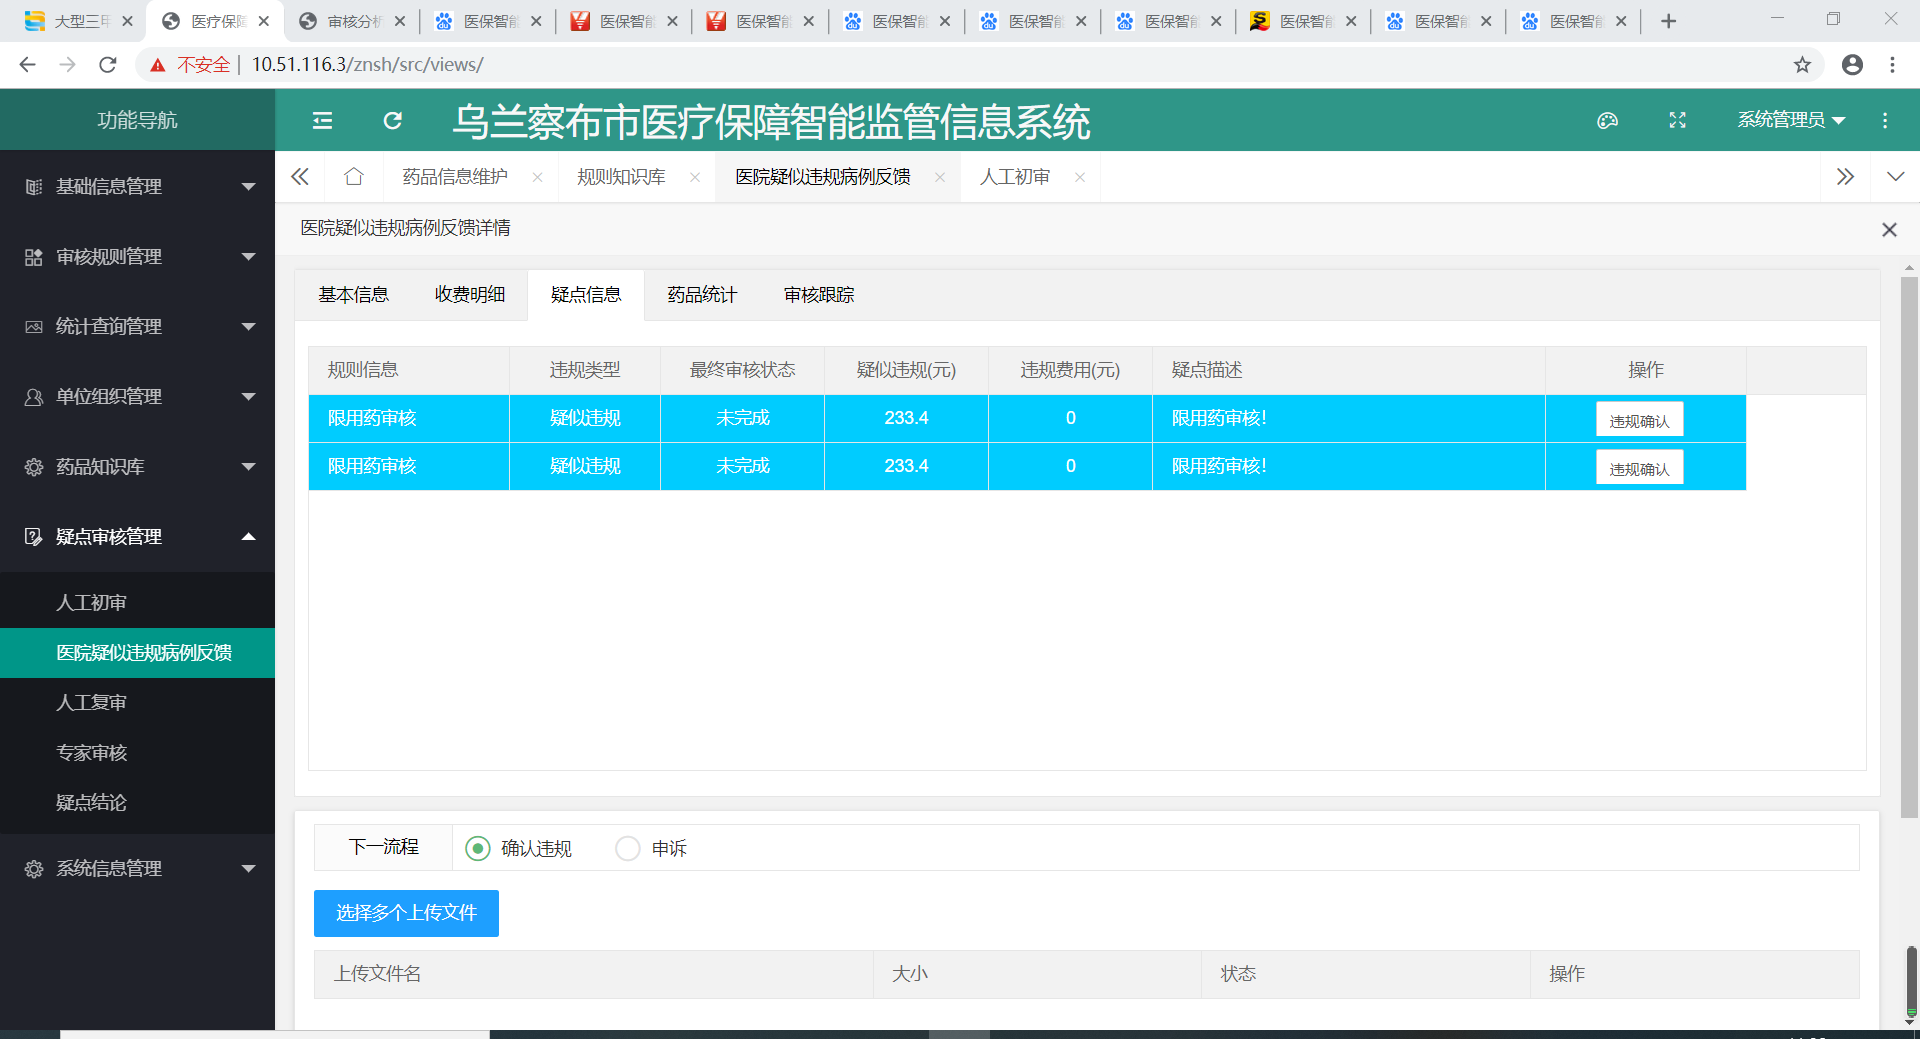Image resolution: width=1920 pixels, height=1039 pixels.
Task: Switch to the 收费明细 tab
Action: pos(470,295)
